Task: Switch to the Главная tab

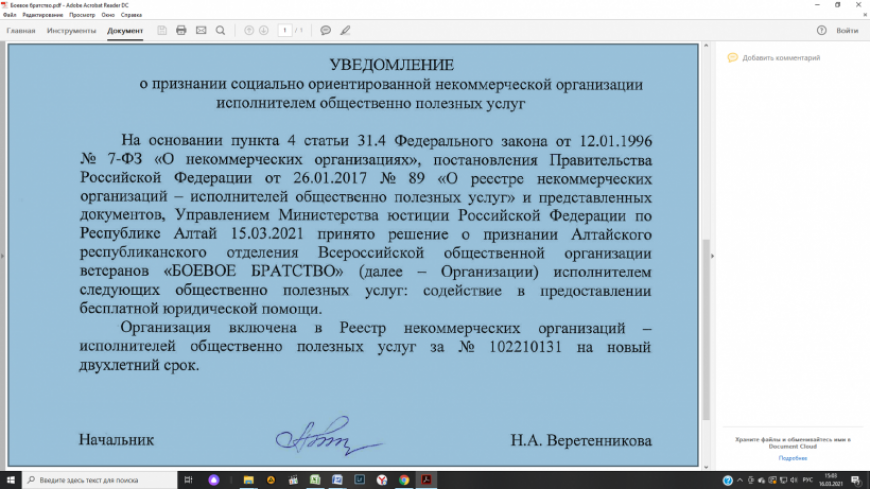Action: pyautogui.click(x=21, y=31)
